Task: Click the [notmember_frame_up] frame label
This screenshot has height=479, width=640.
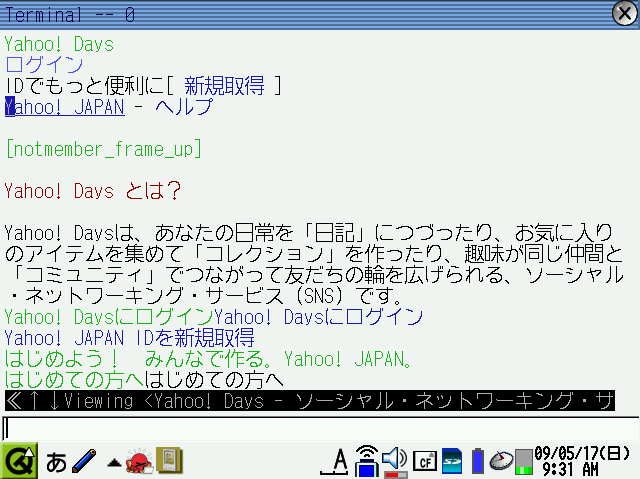Action: [104, 149]
